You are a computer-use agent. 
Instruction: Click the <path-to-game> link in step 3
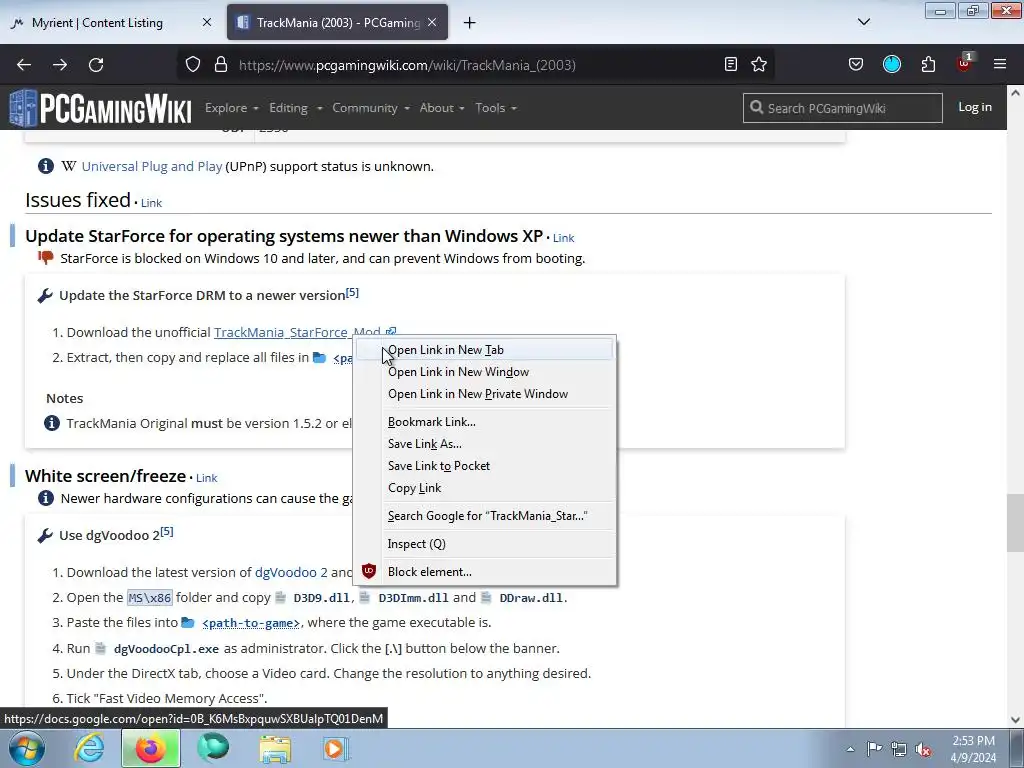pyautogui.click(x=251, y=623)
